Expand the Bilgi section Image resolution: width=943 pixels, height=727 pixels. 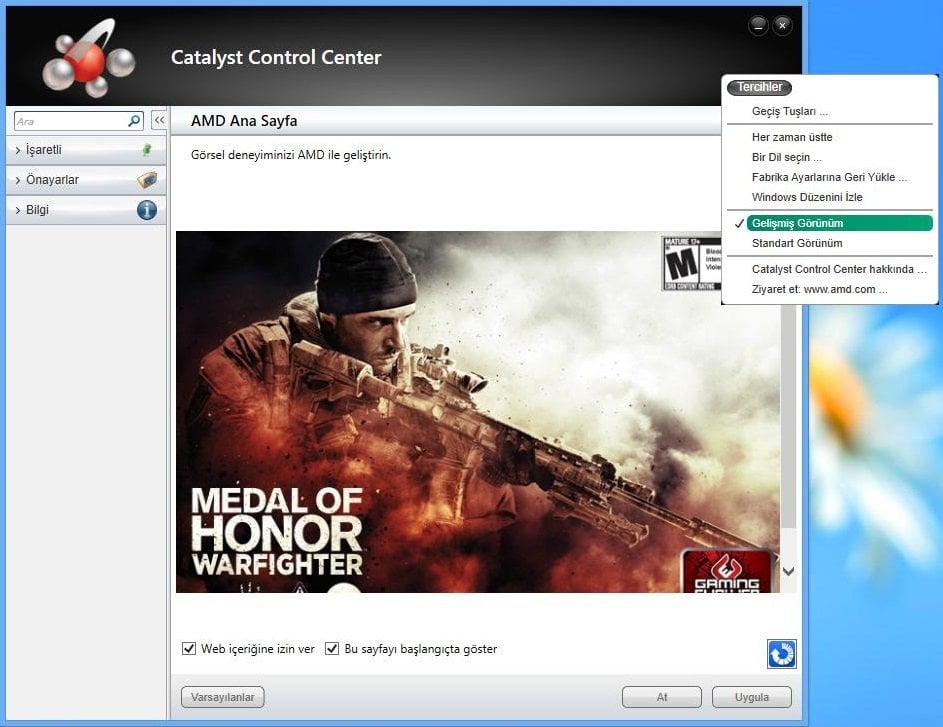coord(86,209)
